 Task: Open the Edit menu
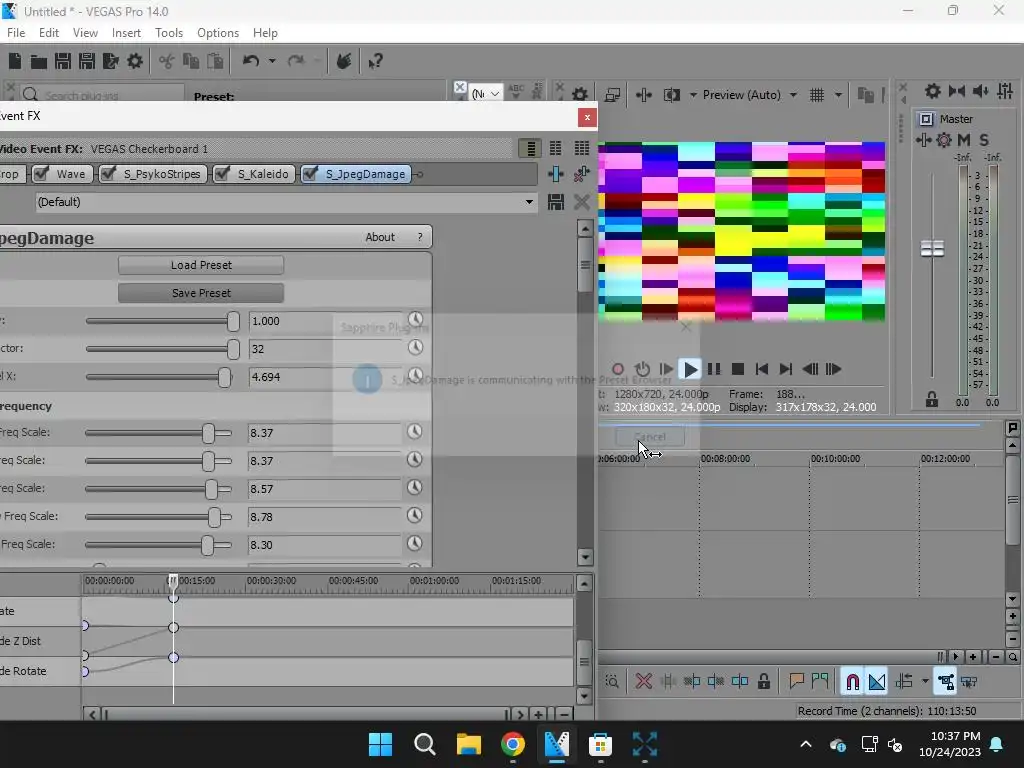coord(48,33)
